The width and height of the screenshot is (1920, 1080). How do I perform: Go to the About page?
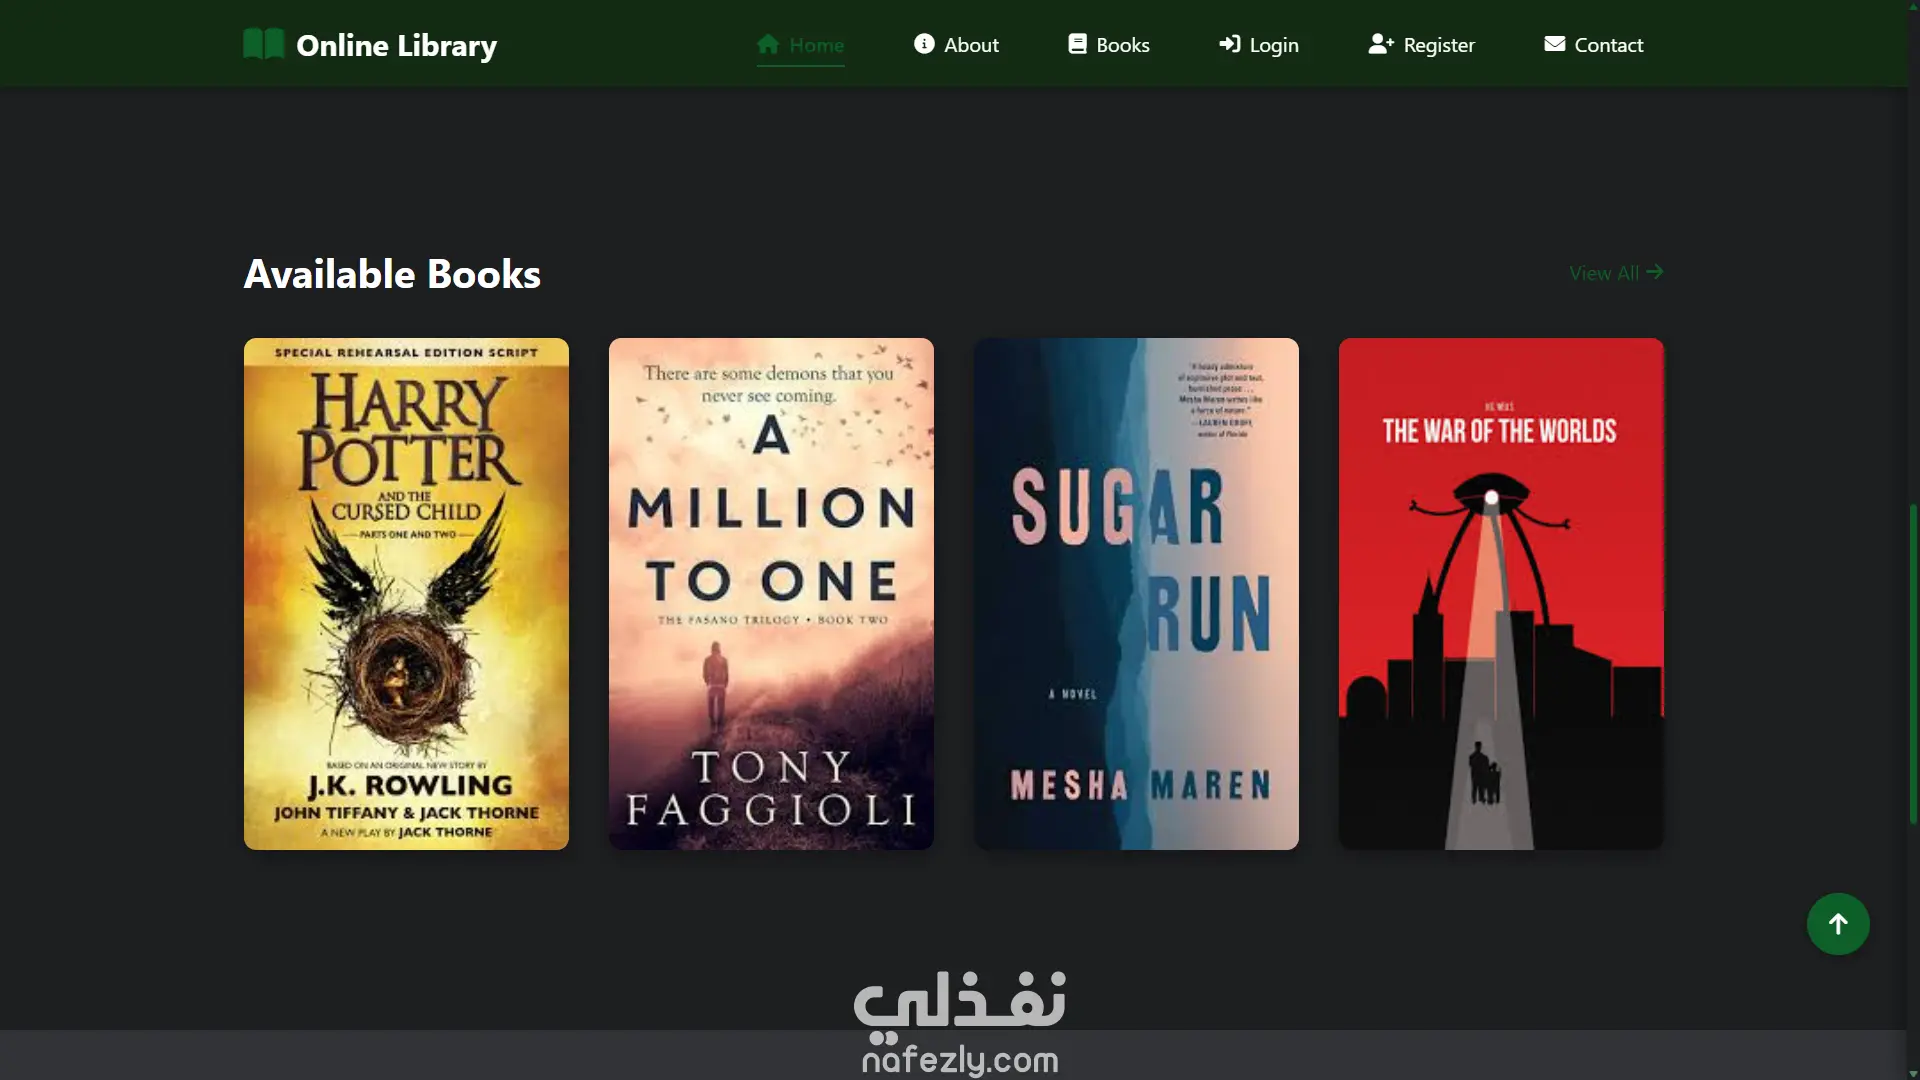[956, 45]
